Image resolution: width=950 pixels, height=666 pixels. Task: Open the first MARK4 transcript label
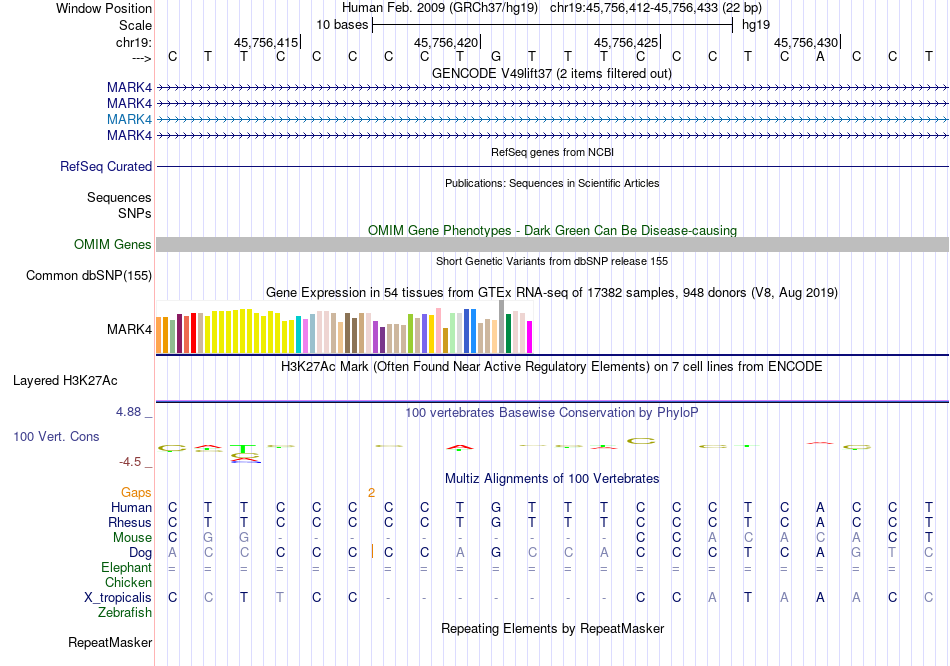(129, 88)
